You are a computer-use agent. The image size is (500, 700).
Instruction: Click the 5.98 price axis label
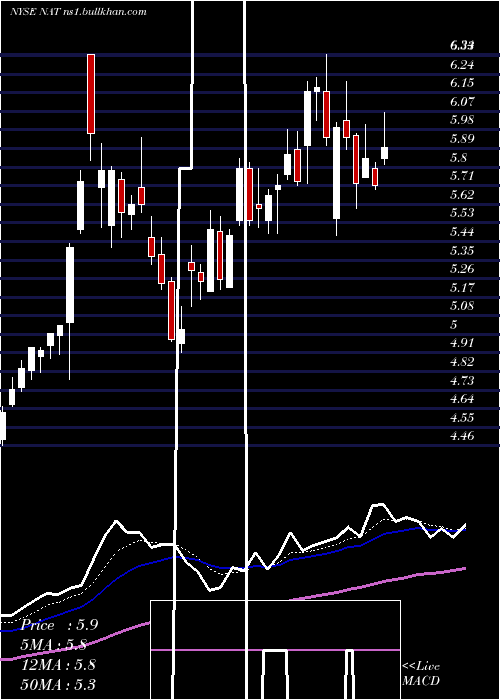point(462,120)
